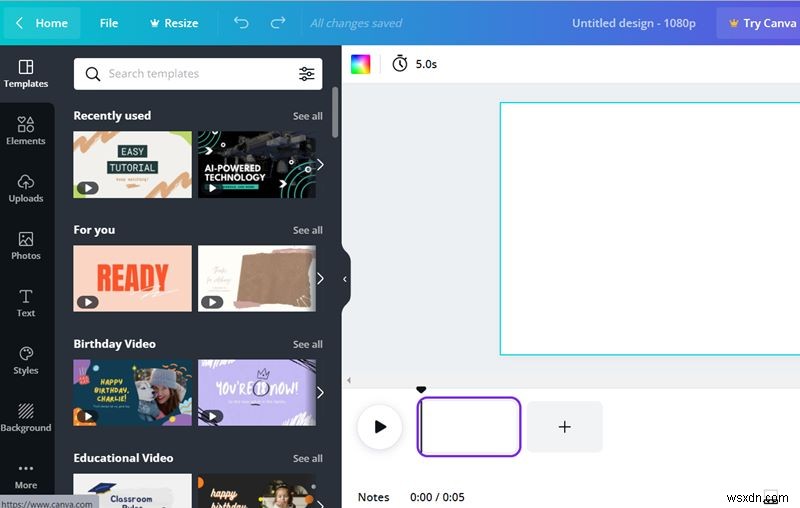This screenshot has height=508, width=800.
Task: Open the background color picker
Action: click(x=361, y=64)
